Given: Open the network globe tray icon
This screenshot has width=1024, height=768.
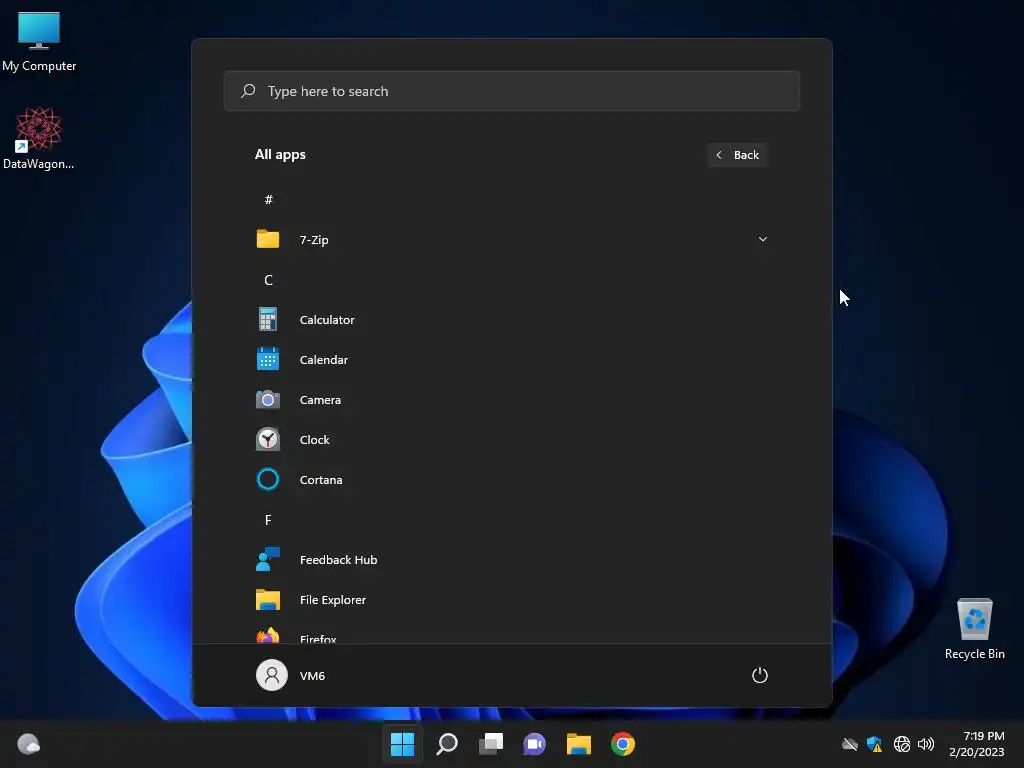Looking at the screenshot, I should point(902,744).
